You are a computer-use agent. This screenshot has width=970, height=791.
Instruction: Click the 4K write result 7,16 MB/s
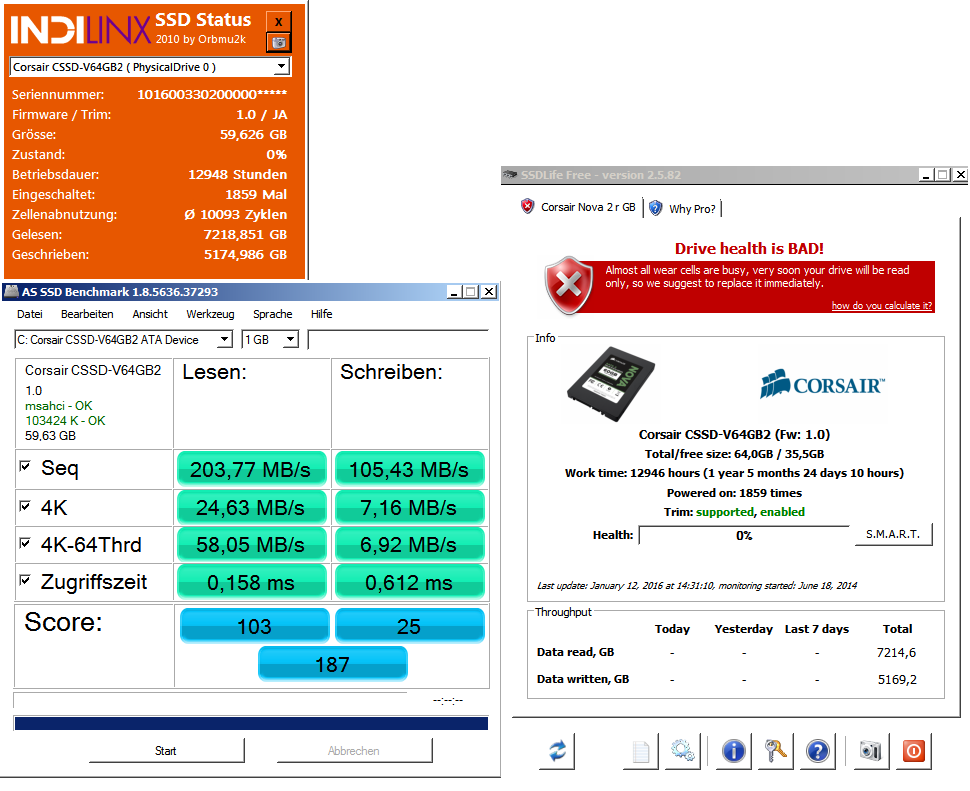(x=409, y=508)
